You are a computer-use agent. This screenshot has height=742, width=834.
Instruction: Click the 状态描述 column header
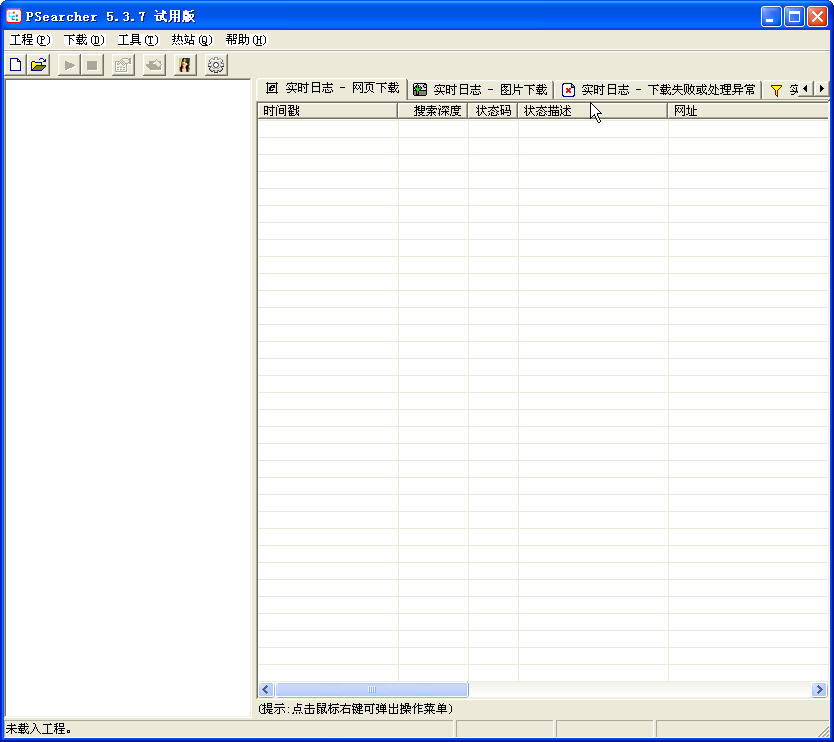(592, 111)
